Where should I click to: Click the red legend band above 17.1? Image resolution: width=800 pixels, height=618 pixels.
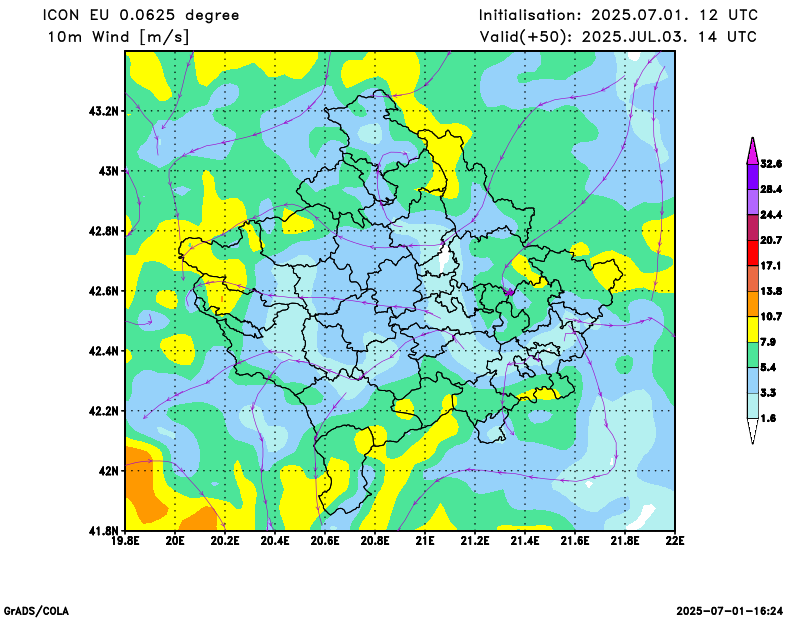[753, 254]
